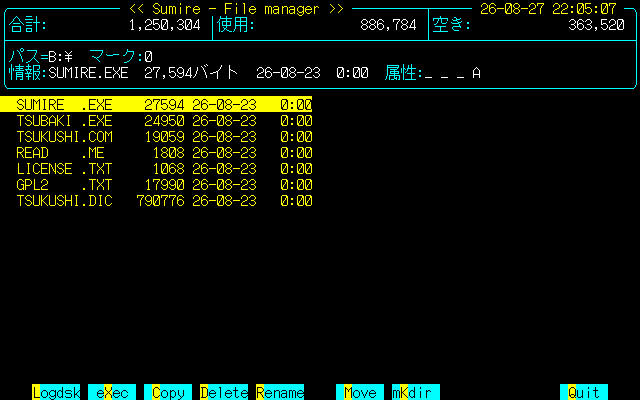Select the mKdir command
Image resolution: width=640 pixels, height=400 pixels.
(x=416, y=392)
